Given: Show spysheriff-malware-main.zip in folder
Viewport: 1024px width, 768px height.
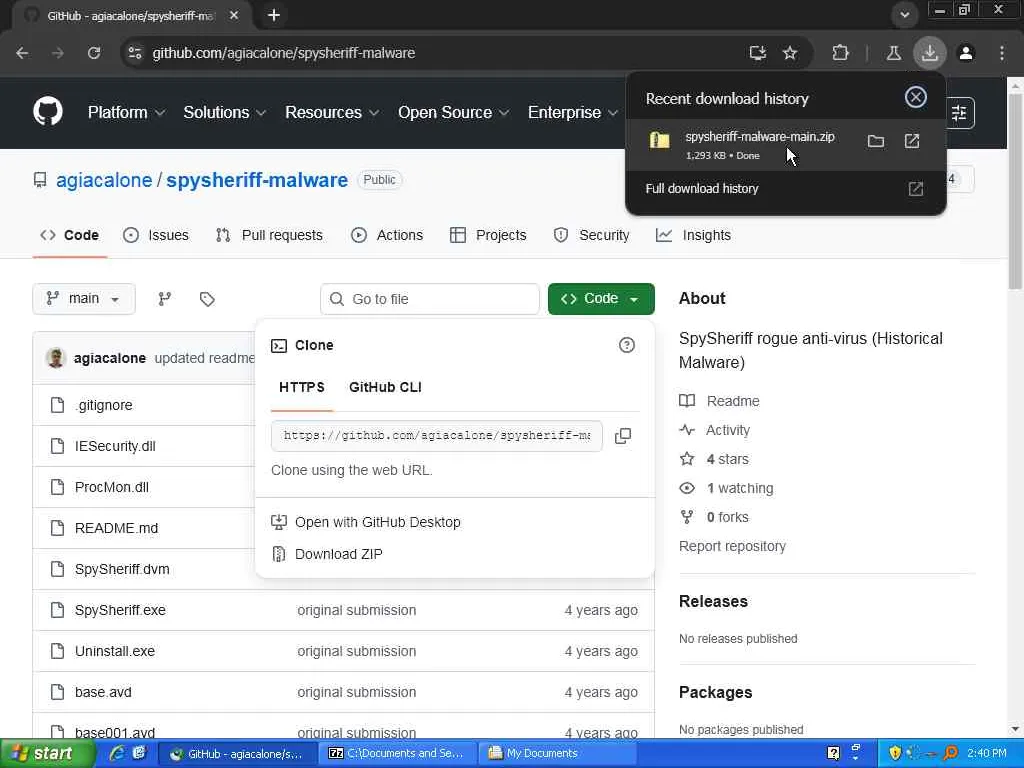Looking at the screenshot, I should click(876, 141).
